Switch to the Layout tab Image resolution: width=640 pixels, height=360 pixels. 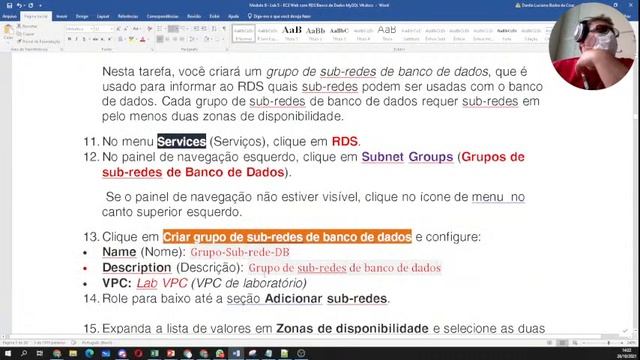(103, 16)
